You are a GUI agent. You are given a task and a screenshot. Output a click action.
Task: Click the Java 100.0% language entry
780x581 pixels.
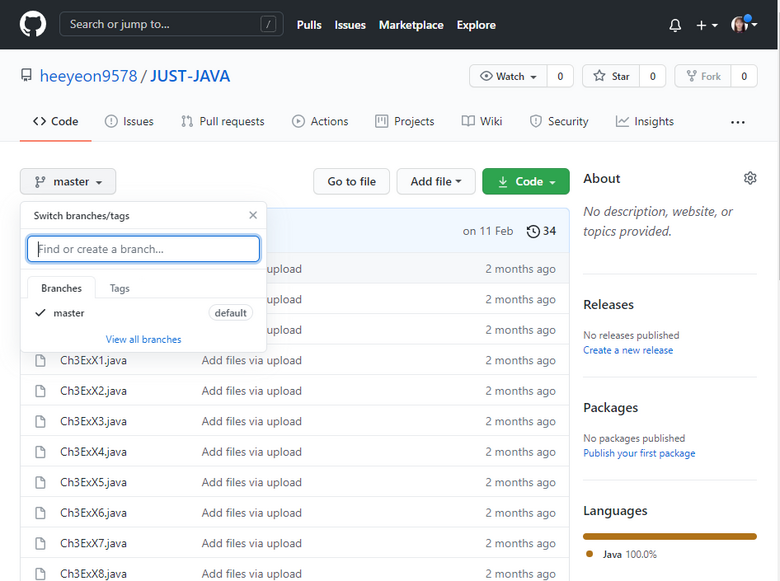pos(622,554)
